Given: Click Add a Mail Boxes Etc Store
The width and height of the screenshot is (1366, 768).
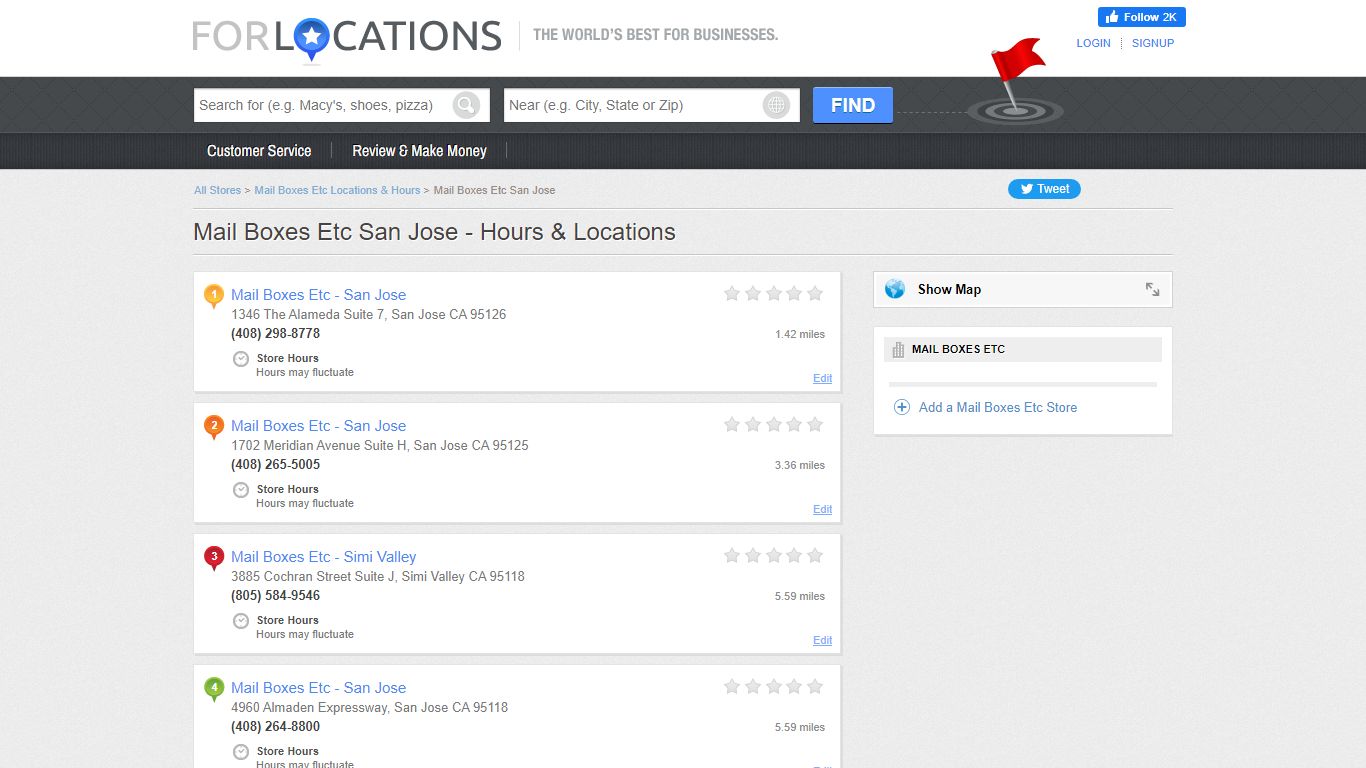Looking at the screenshot, I should click(x=998, y=407).
